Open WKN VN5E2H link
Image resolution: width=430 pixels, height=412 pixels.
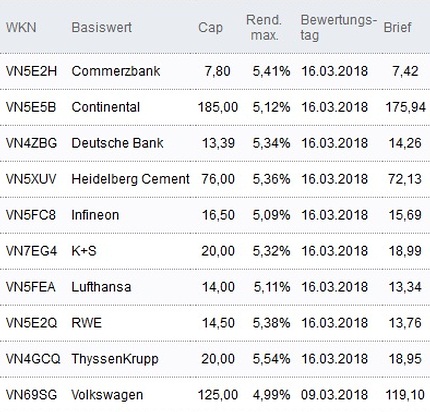[31, 71]
